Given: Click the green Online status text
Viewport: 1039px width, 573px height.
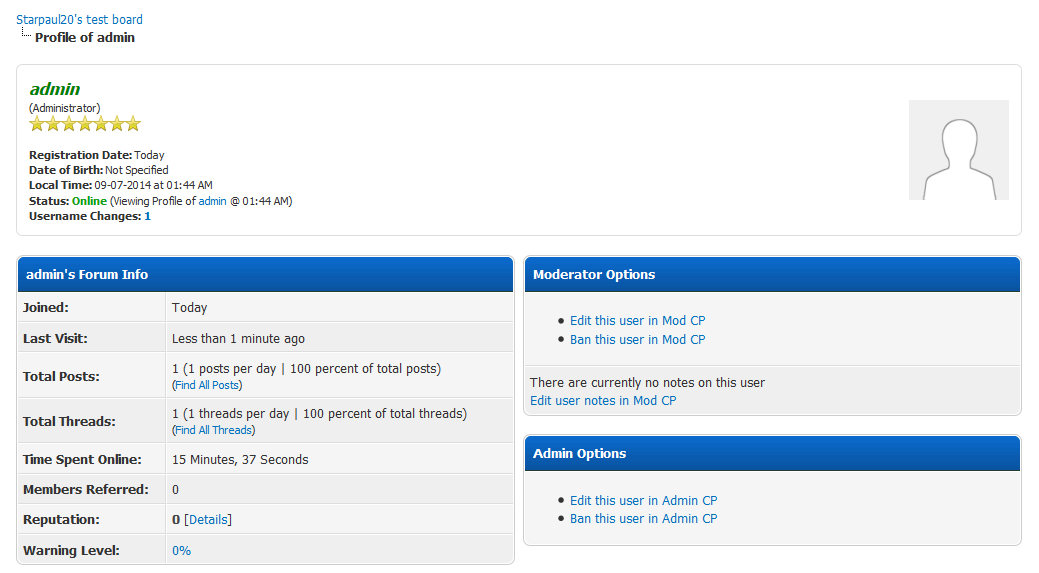Looking at the screenshot, I should 89,201.
